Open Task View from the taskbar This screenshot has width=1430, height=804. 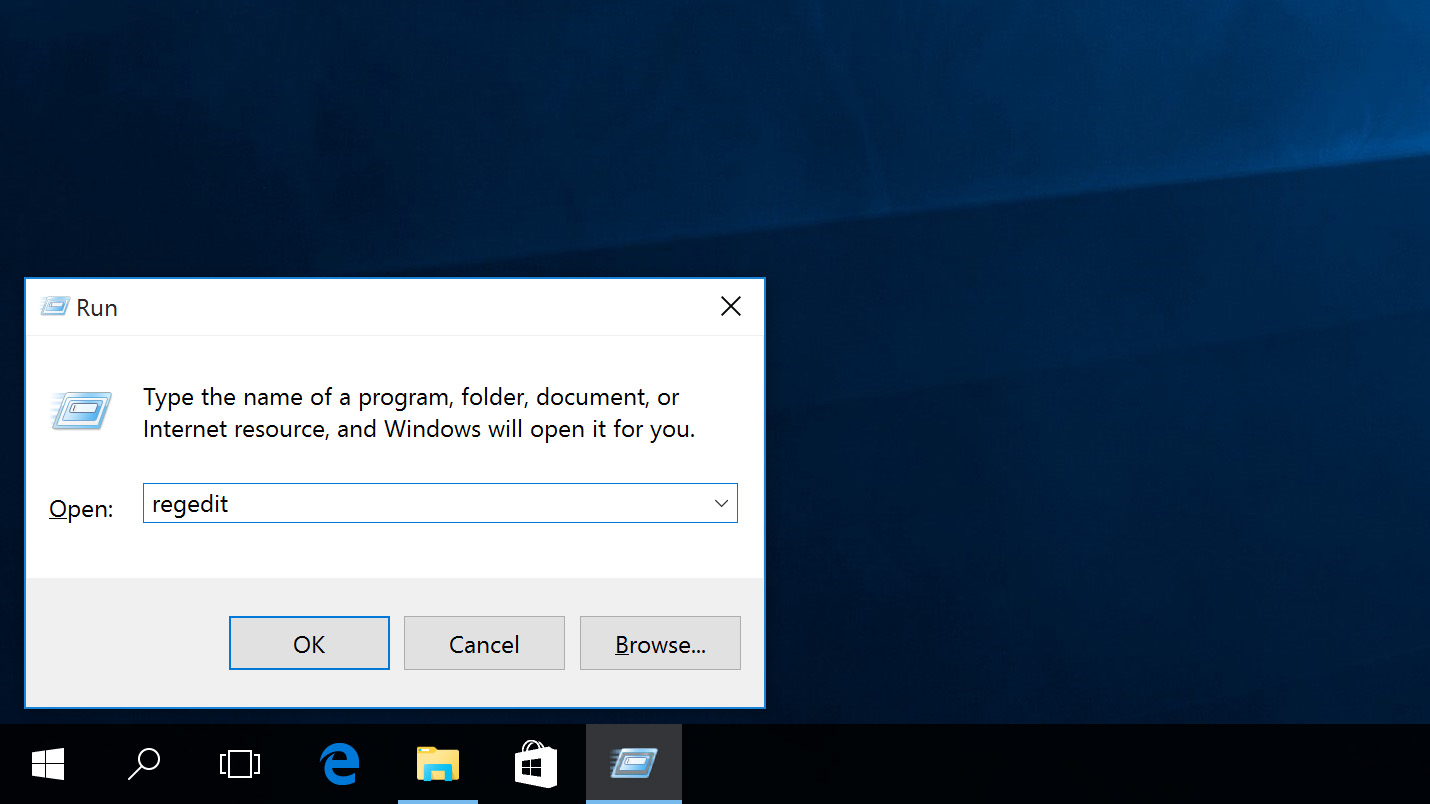pos(239,763)
